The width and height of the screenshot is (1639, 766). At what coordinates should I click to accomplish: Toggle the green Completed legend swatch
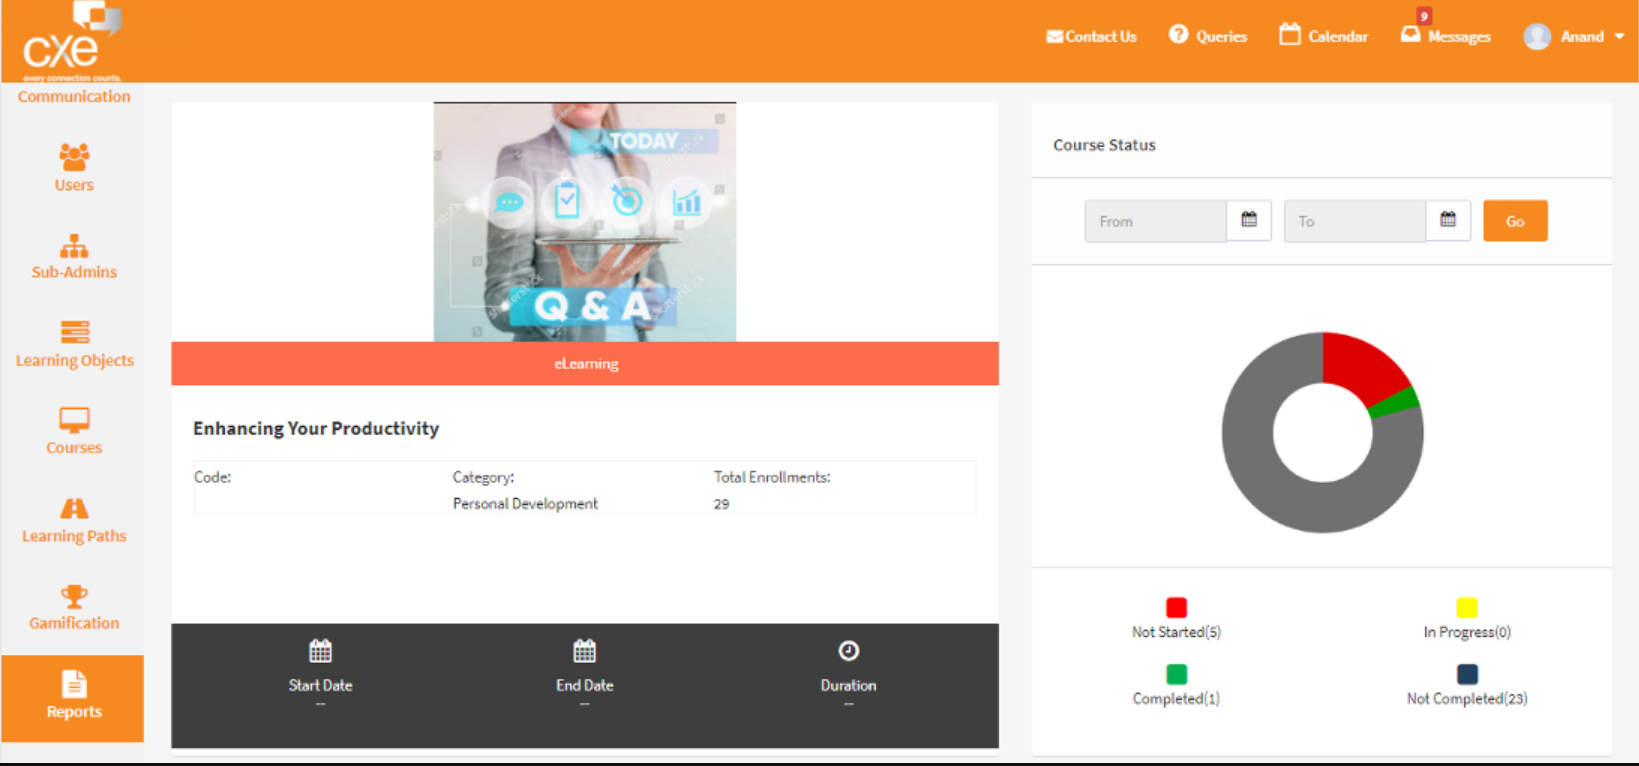coord(1176,674)
